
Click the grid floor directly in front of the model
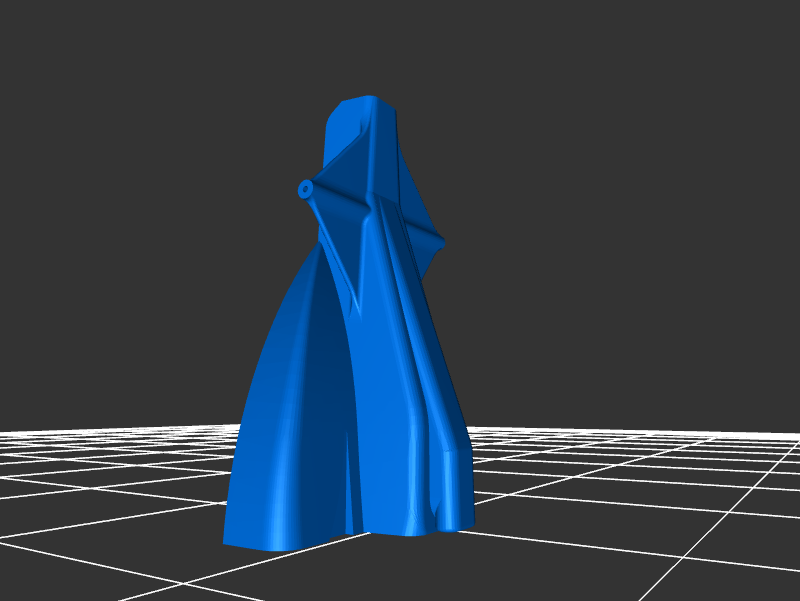380,570
